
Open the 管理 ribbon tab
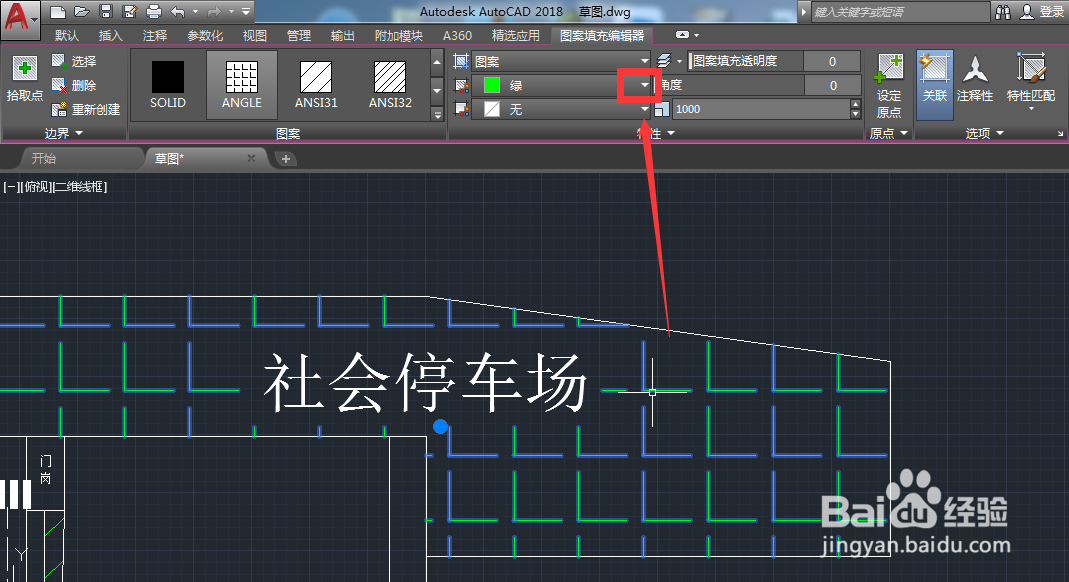coord(299,35)
